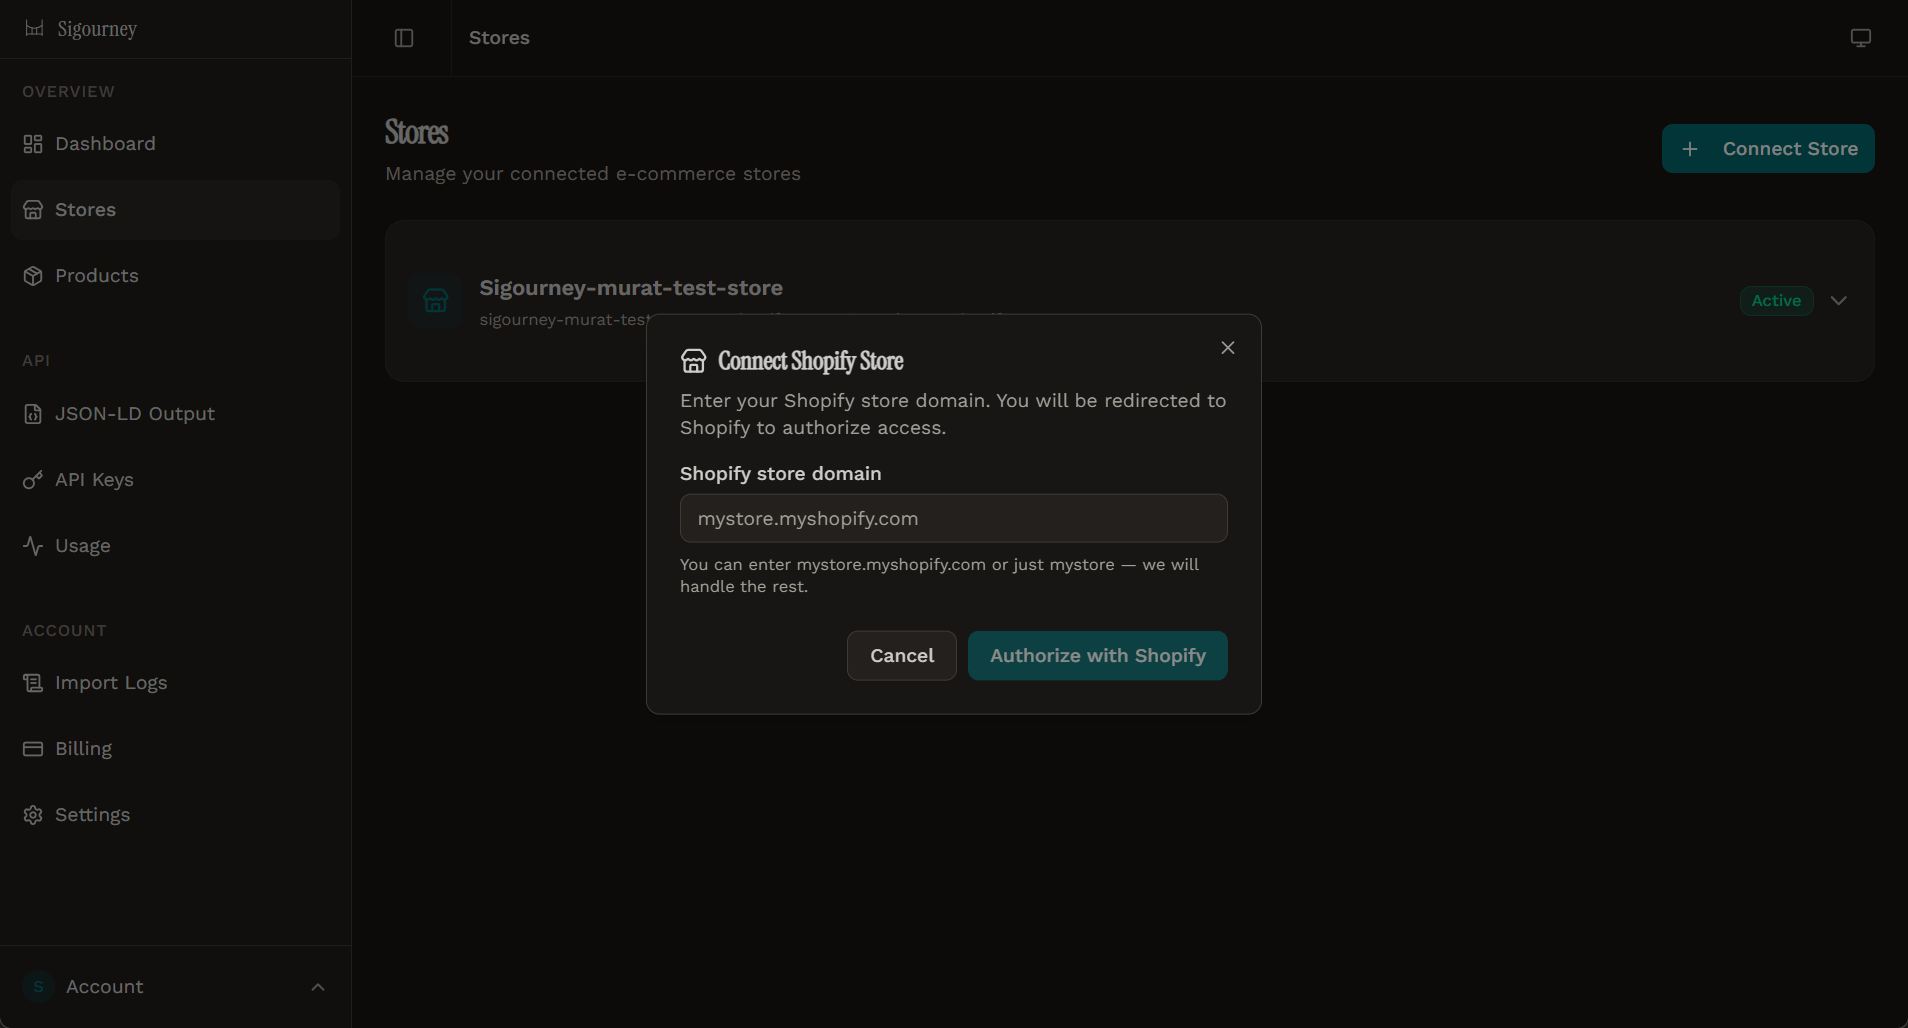The image size is (1908, 1028).
Task: Click the 'OVERVIEW' section label
Action: point(68,92)
